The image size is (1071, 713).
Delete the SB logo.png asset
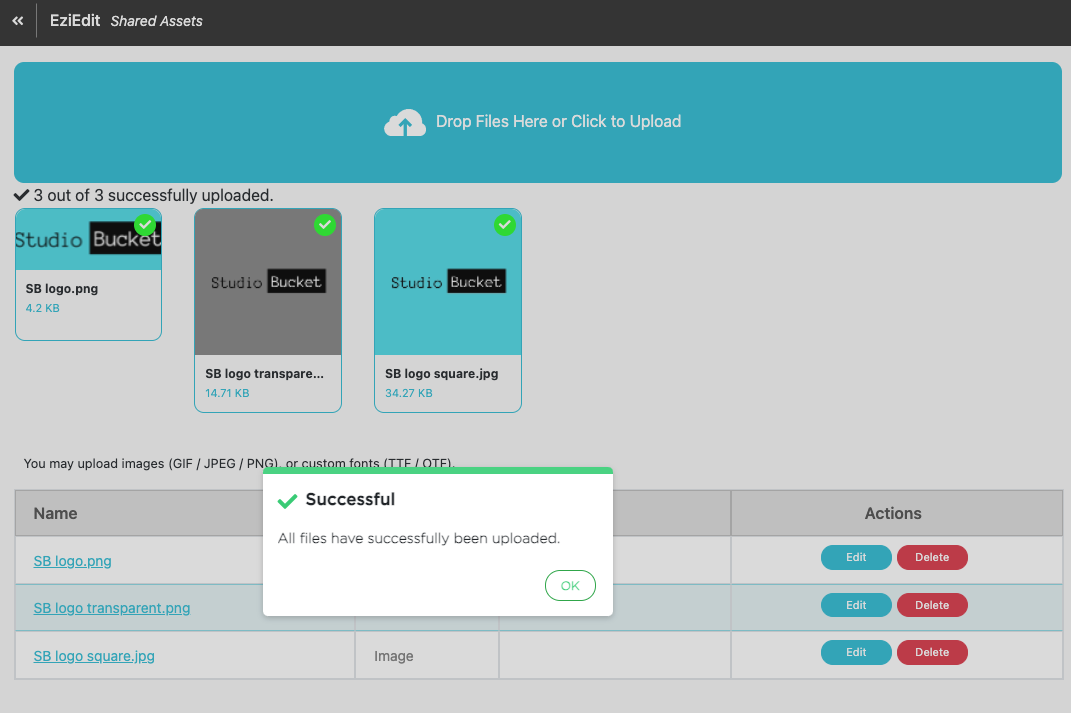coord(932,557)
